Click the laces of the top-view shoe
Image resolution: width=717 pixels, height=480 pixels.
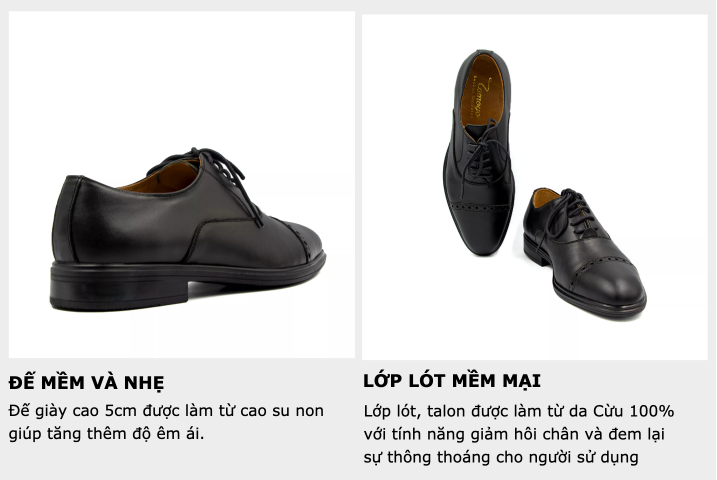point(481,153)
